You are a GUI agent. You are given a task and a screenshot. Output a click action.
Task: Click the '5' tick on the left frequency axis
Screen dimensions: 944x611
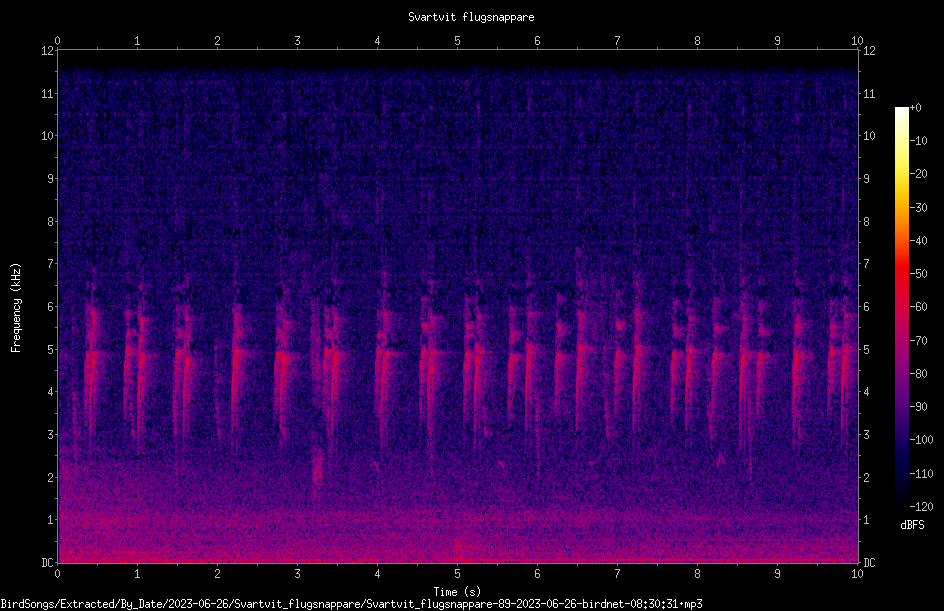[x=50, y=350]
